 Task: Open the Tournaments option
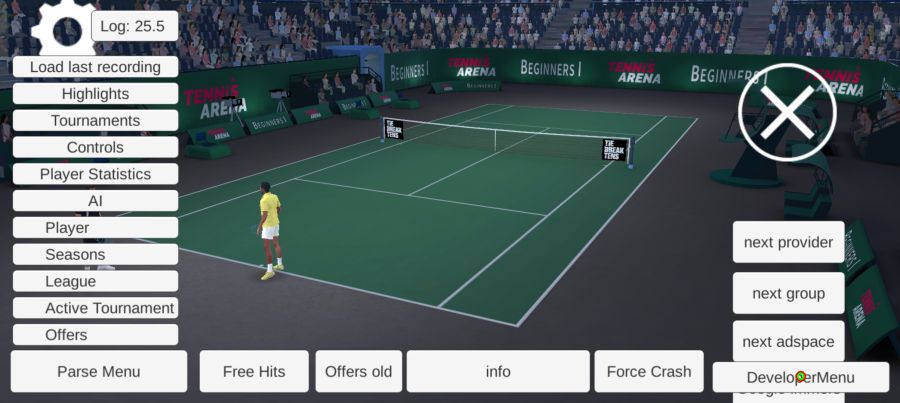coord(95,121)
